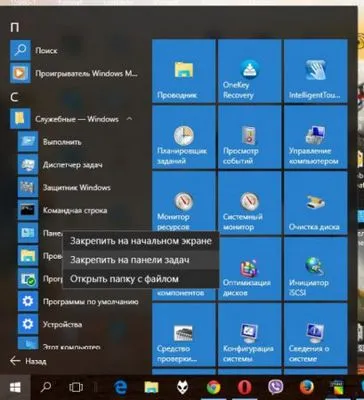Open the Конфигурация системы tile
Screen dimensions: 364x400
tap(250, 335)
